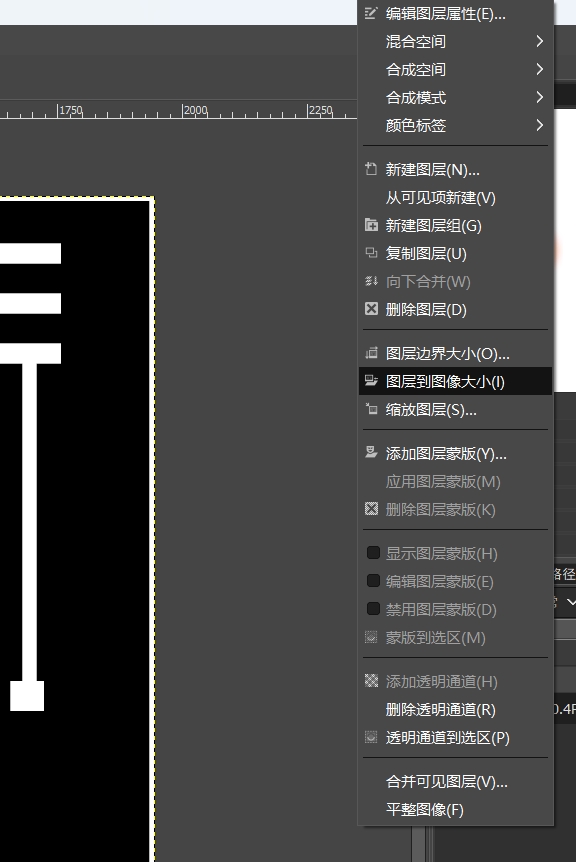The width and height of the screenshot is (576, 862).
Task: Click the delete layer X icon
Action: point(372,309)
